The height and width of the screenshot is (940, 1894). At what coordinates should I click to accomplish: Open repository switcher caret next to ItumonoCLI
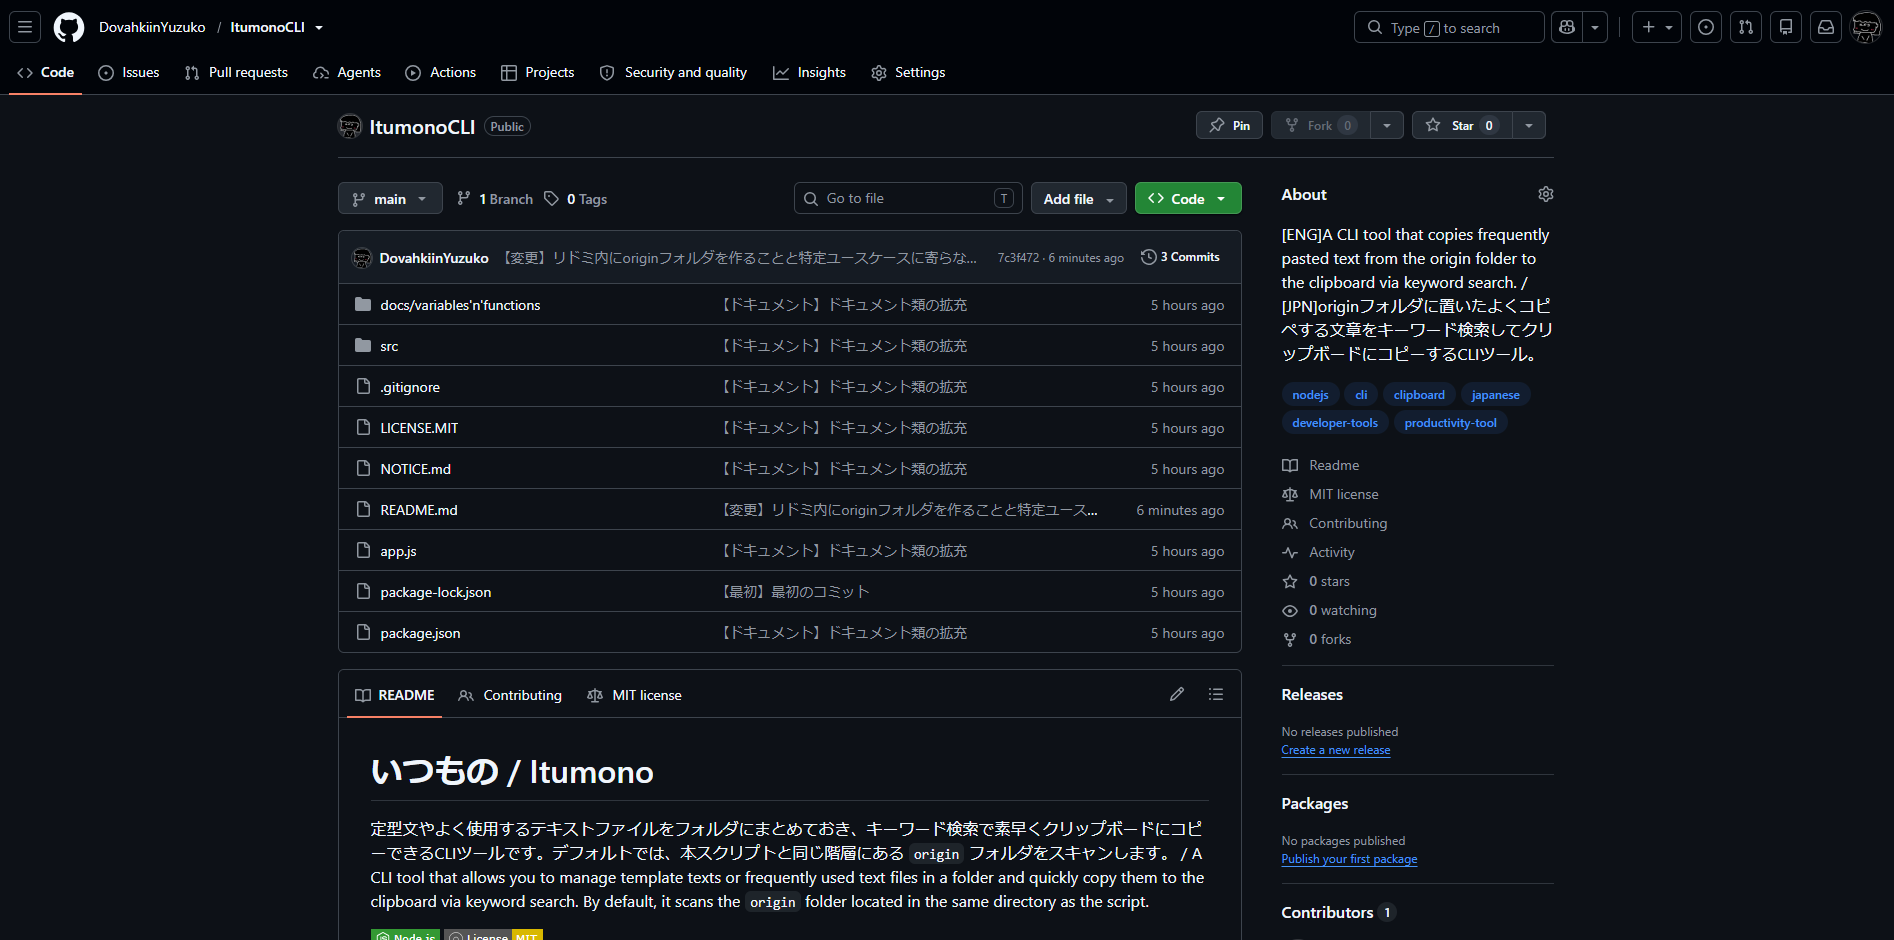point(319,27)
